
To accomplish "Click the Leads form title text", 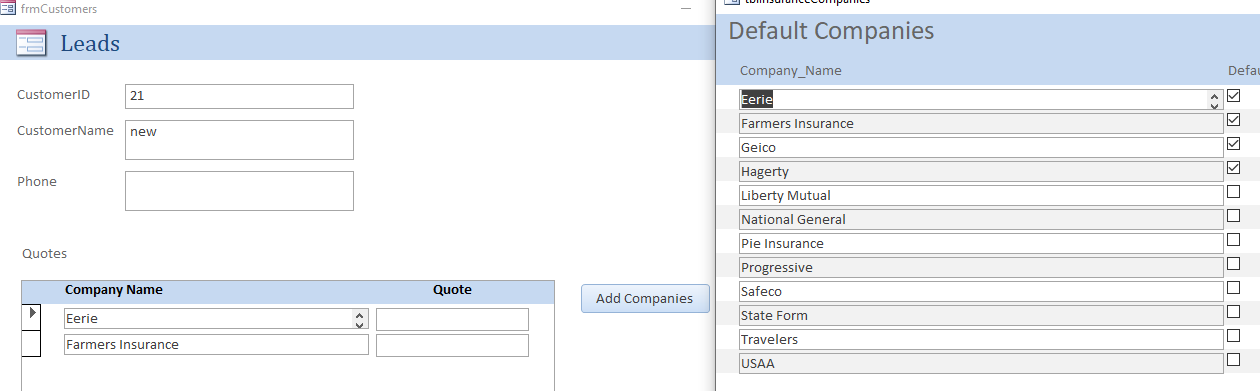I will 90,43.
